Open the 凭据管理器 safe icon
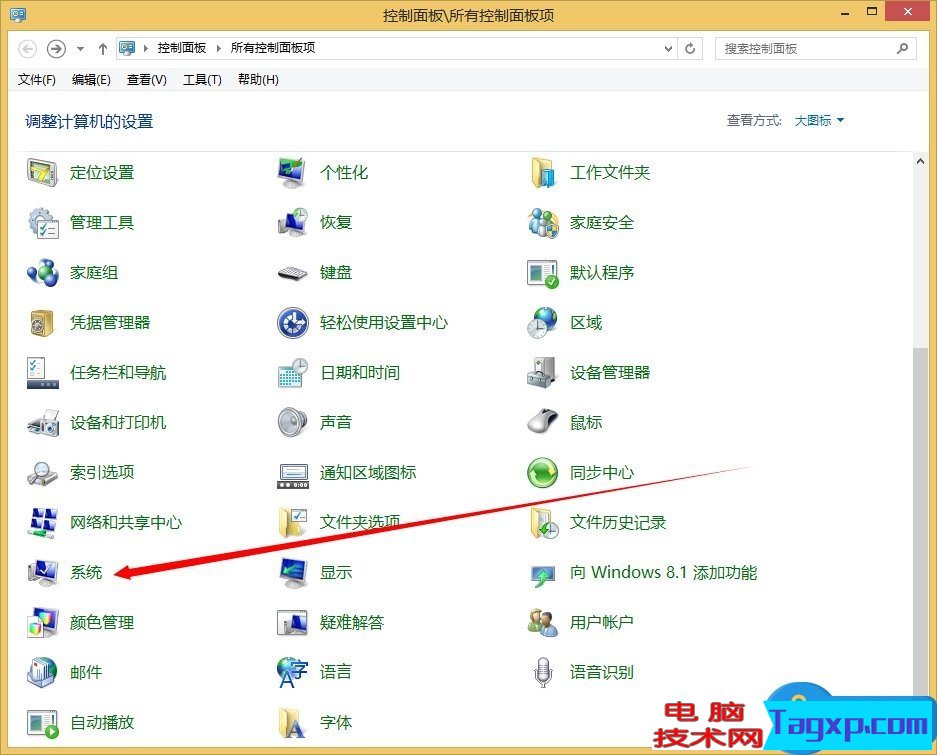937x755 pixels. pyautogui.click(x=42, y=323)
